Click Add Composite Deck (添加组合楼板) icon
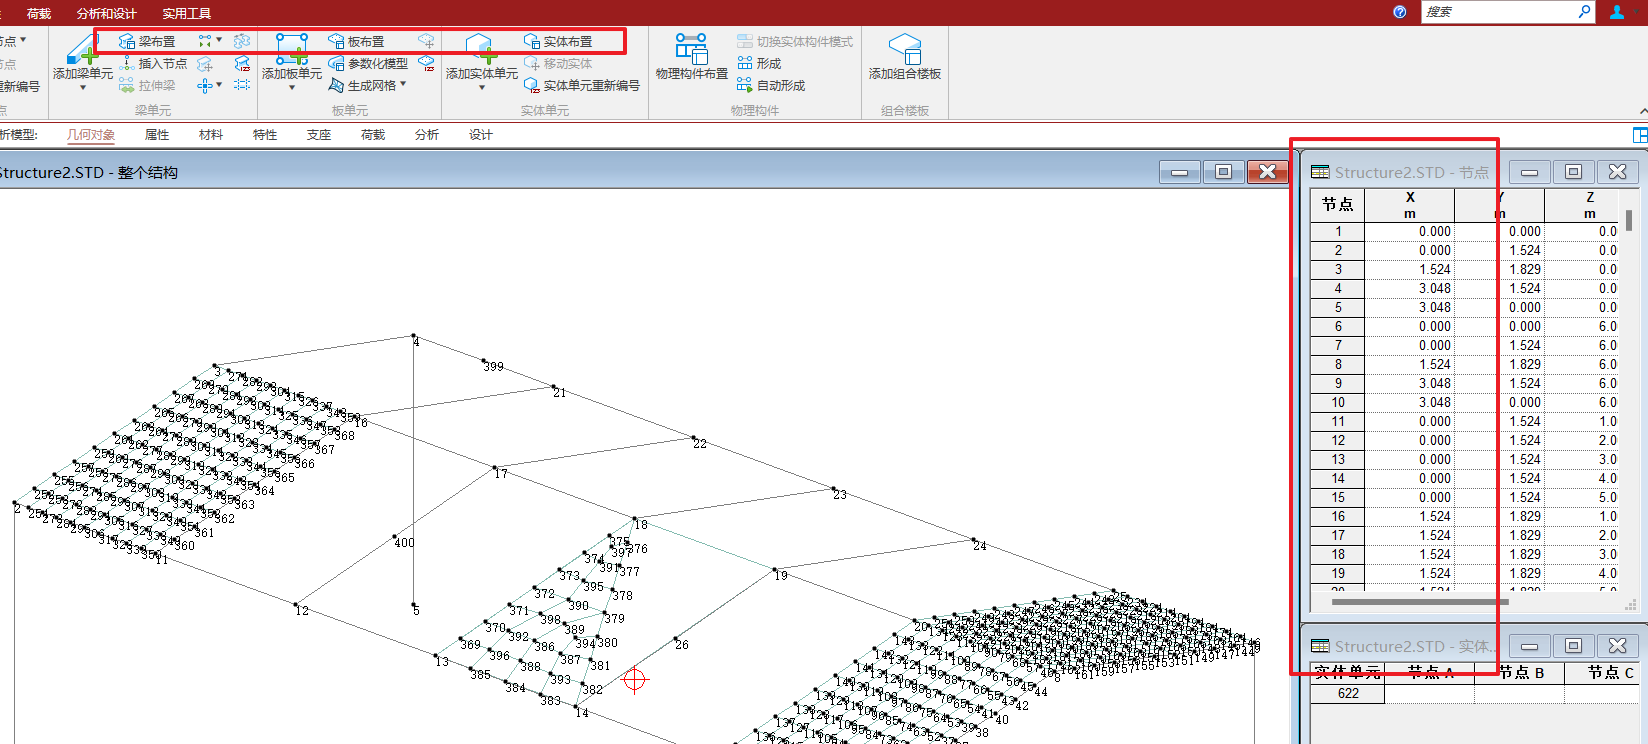 904,56
